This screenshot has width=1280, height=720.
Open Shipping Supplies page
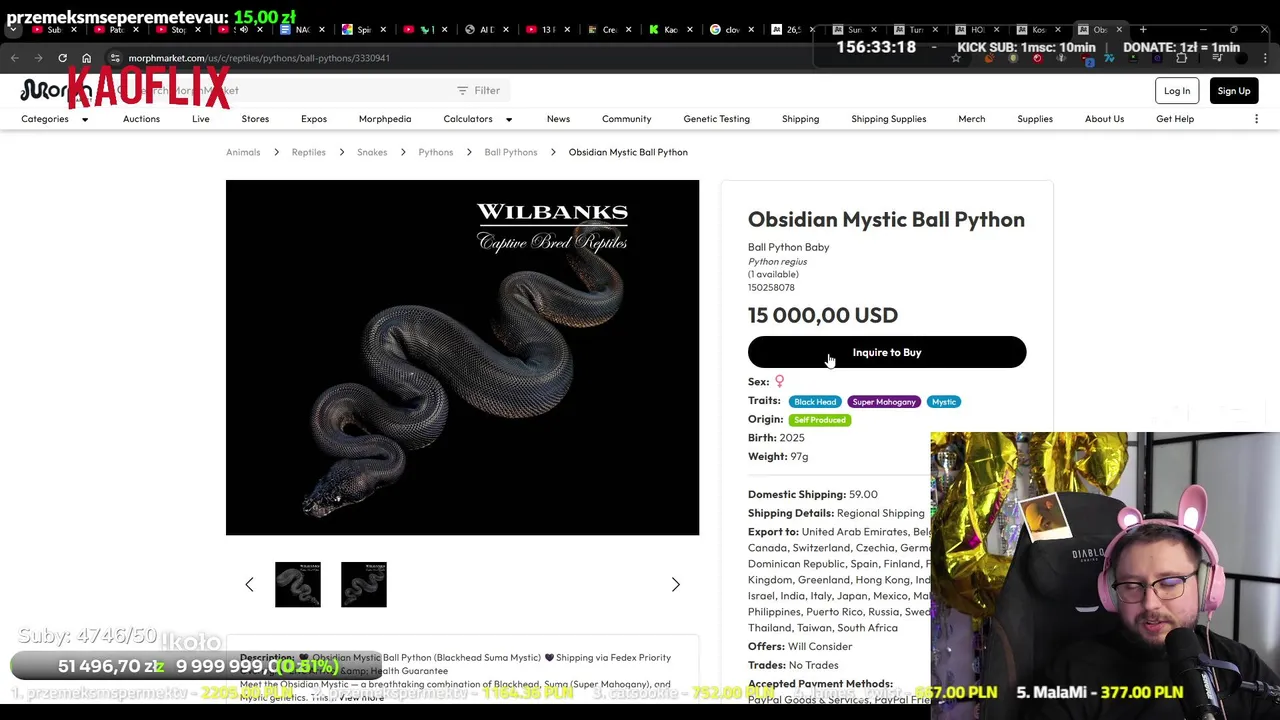[x=888, y=119]
